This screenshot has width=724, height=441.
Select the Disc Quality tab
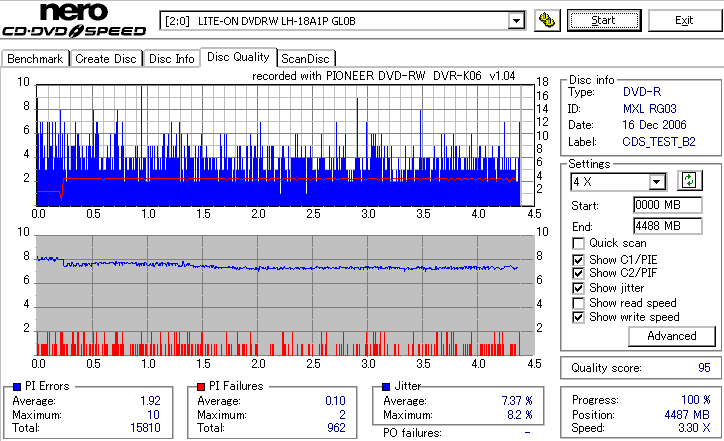point(238,57)
